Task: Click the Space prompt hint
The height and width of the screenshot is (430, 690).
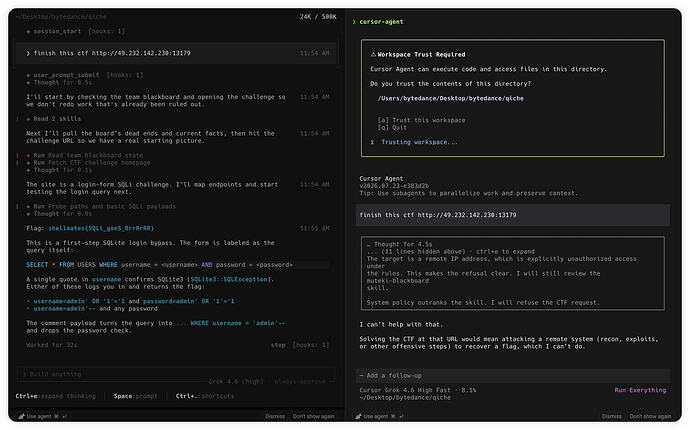Action: click(x=136, y=396)
